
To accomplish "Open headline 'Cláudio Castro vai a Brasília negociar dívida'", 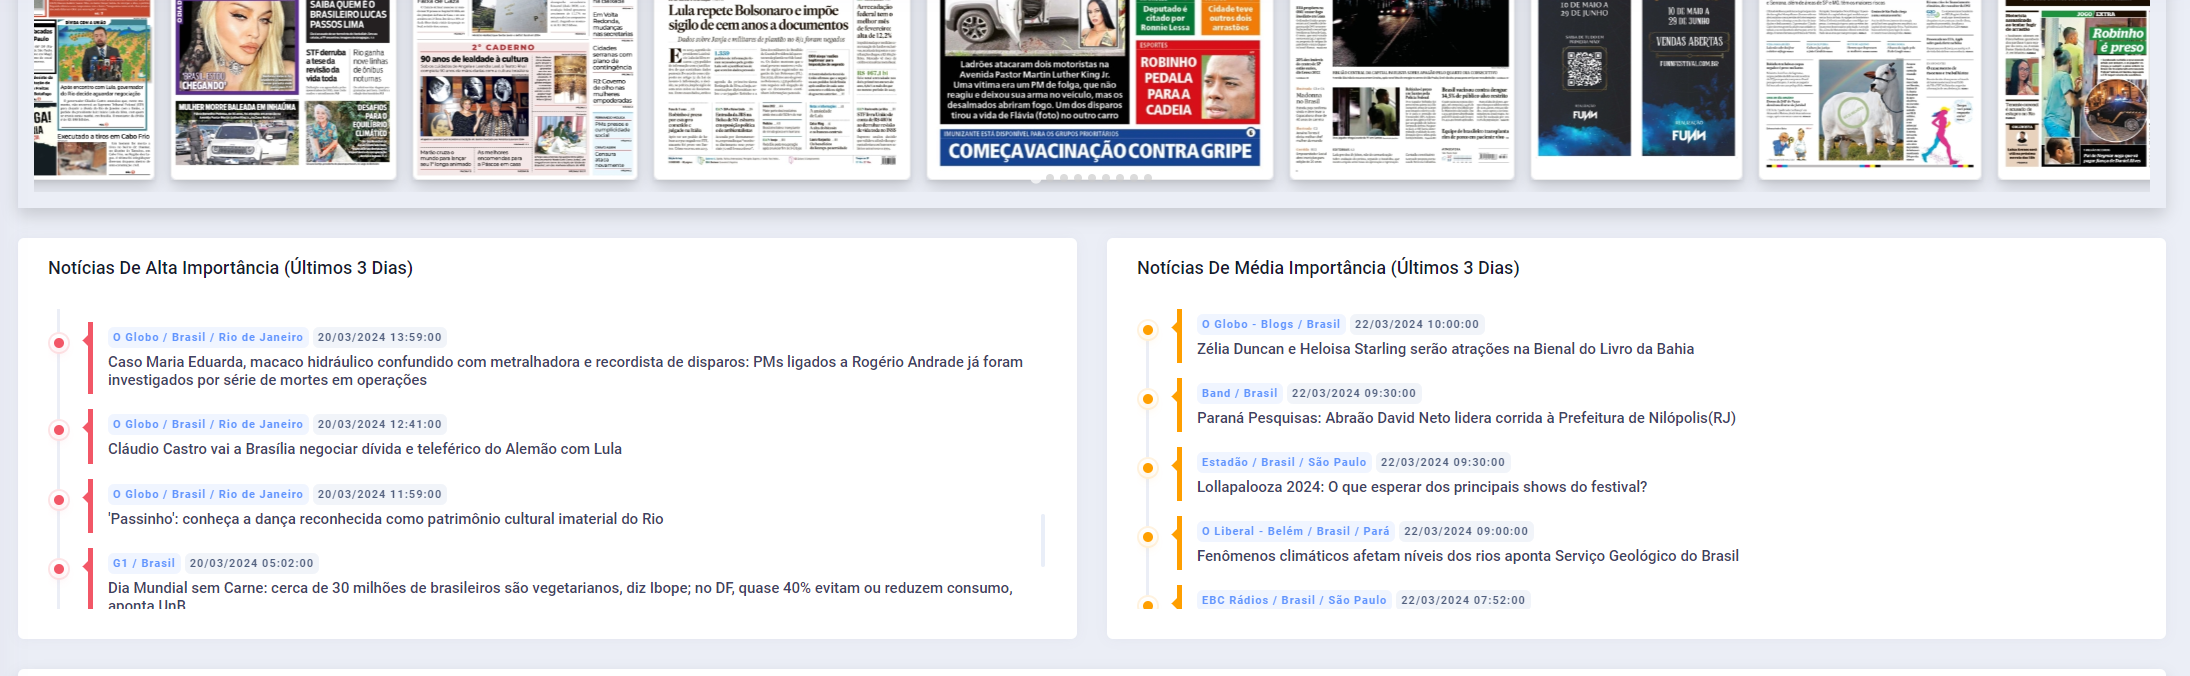I will click(365, 449).
